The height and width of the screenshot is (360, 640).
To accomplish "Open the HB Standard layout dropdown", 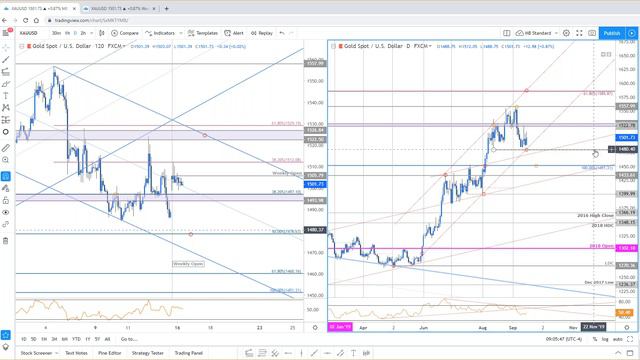I will pyautogui.click(x=536, y=33).
